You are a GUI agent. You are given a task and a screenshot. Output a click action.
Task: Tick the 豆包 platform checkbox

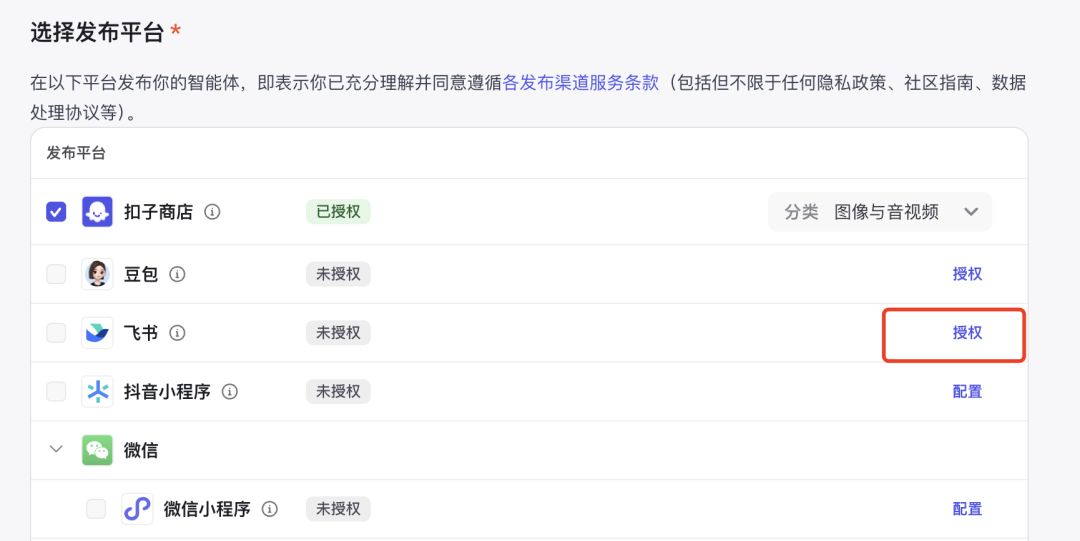[56, 274]
